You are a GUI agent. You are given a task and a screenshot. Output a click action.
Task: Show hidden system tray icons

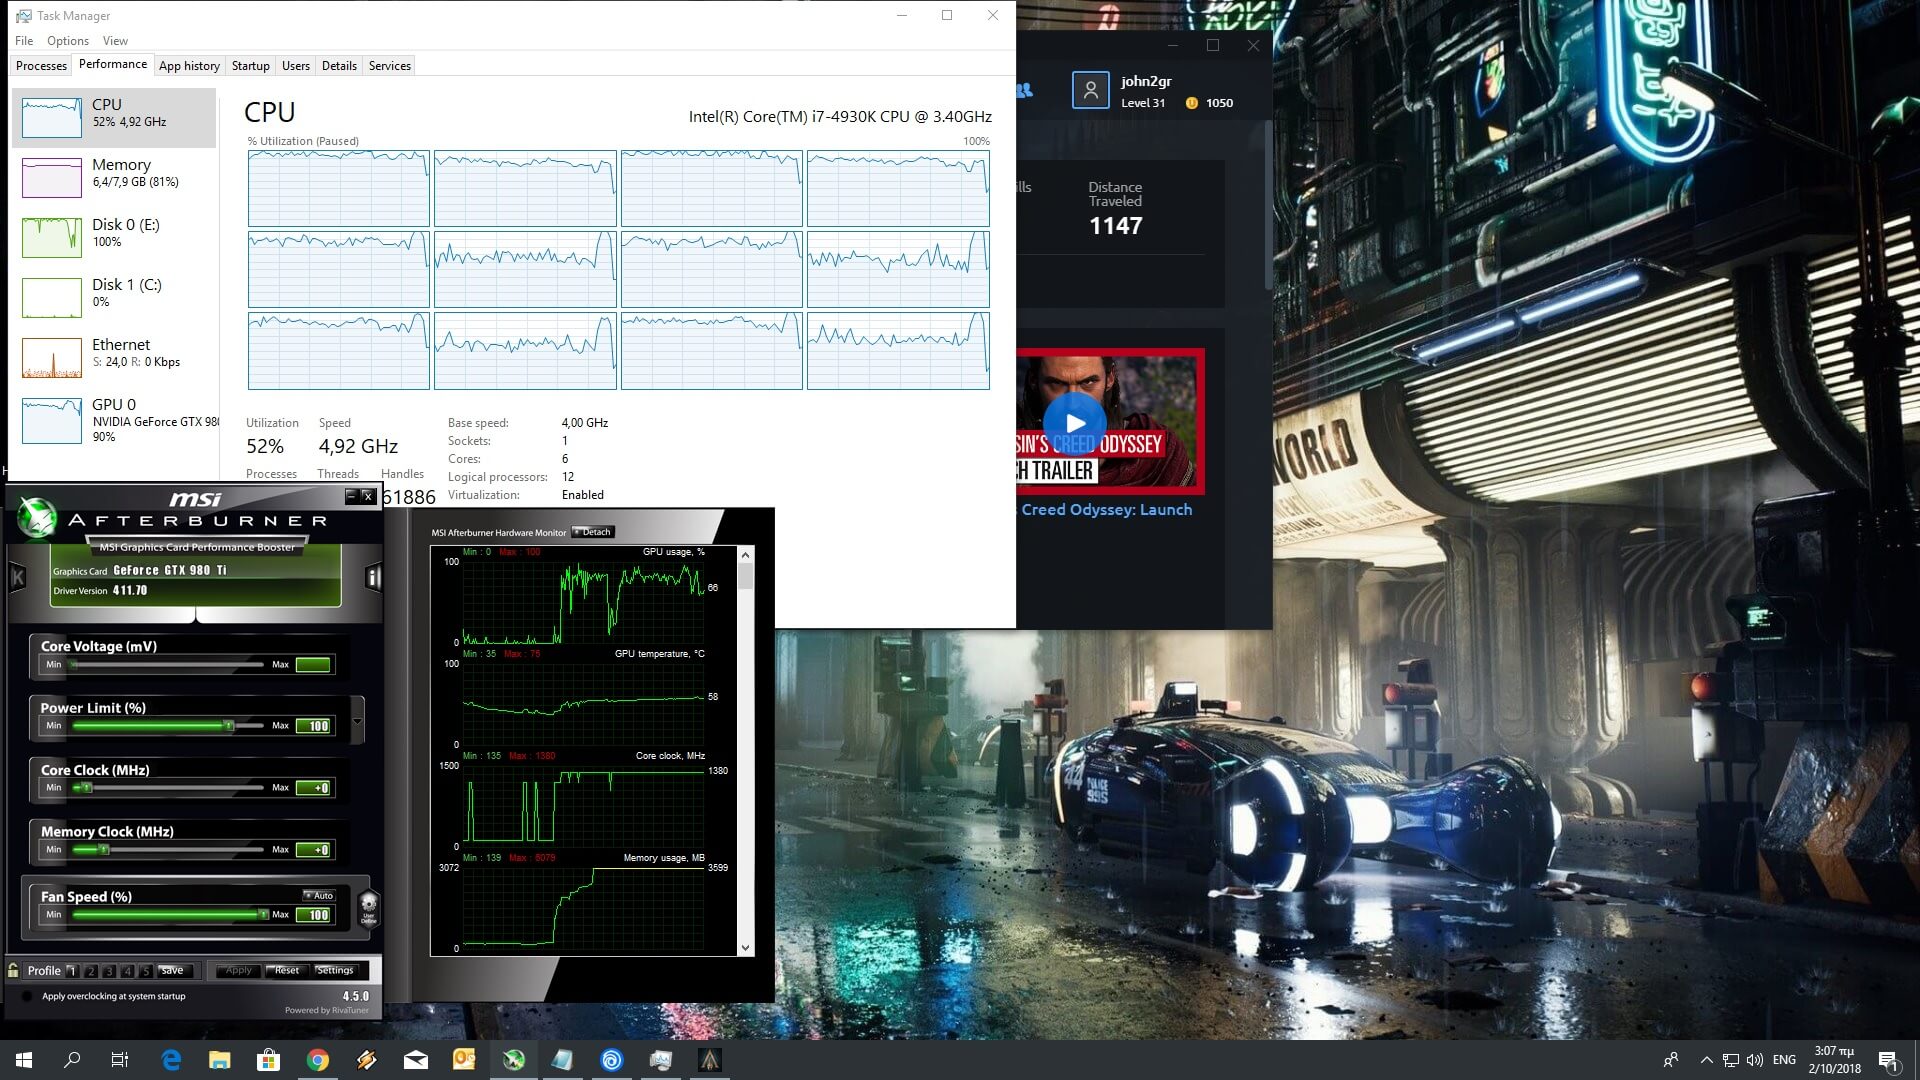(x=1706, y=1060)
